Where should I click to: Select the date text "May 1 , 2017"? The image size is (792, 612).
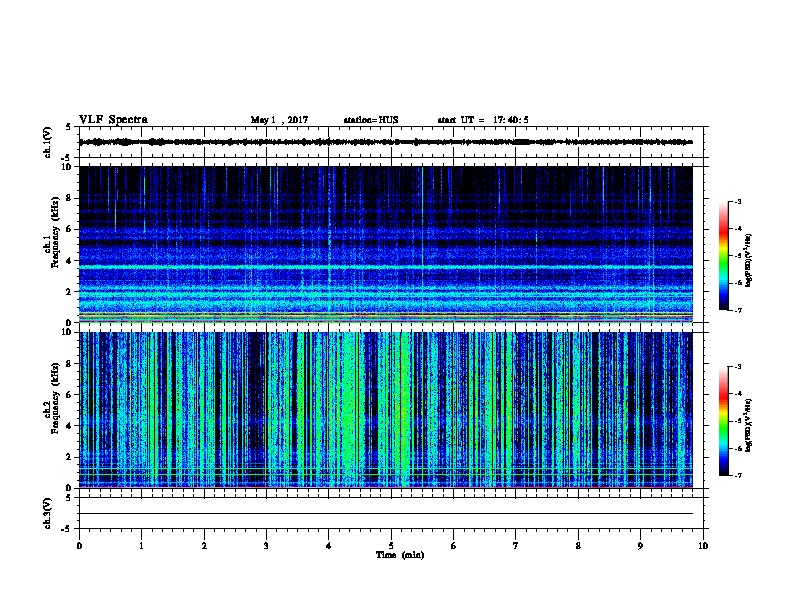pyautogui.click(x=279, y=120)
